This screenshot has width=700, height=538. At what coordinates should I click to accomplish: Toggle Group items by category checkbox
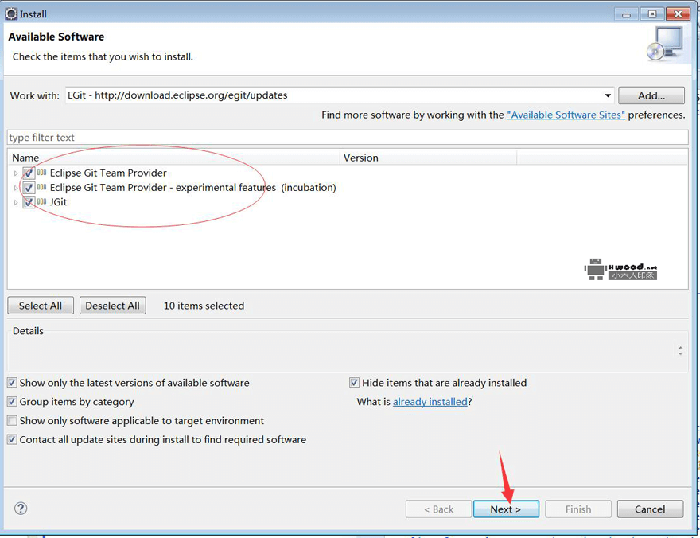tap(12, 402)
